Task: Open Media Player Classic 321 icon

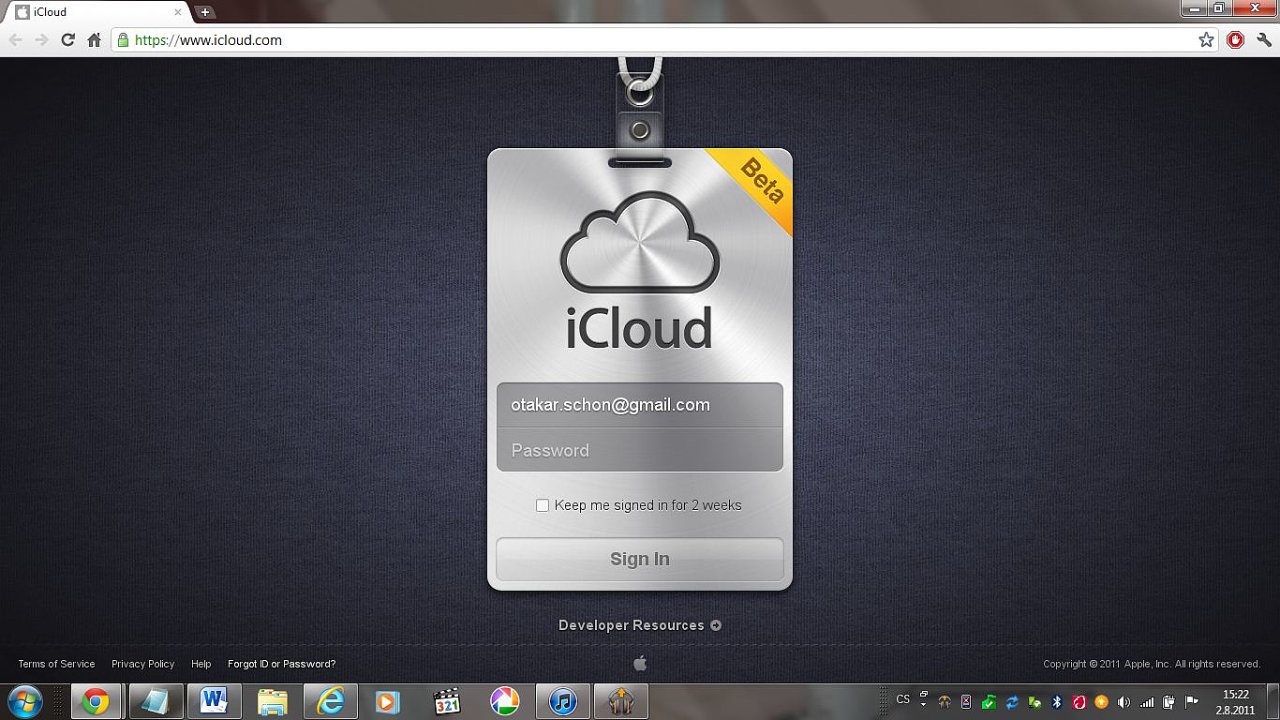Action: [x=446, y=702]
